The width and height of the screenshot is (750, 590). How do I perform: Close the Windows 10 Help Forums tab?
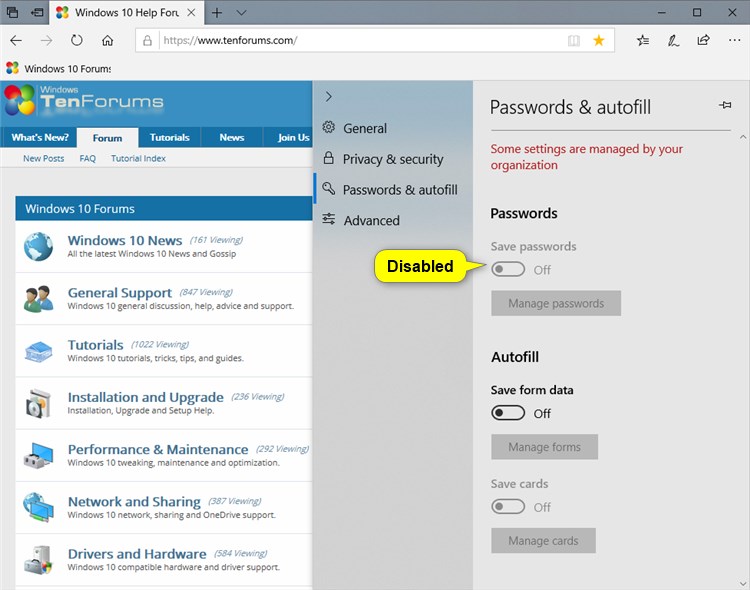tap(191, 12)
